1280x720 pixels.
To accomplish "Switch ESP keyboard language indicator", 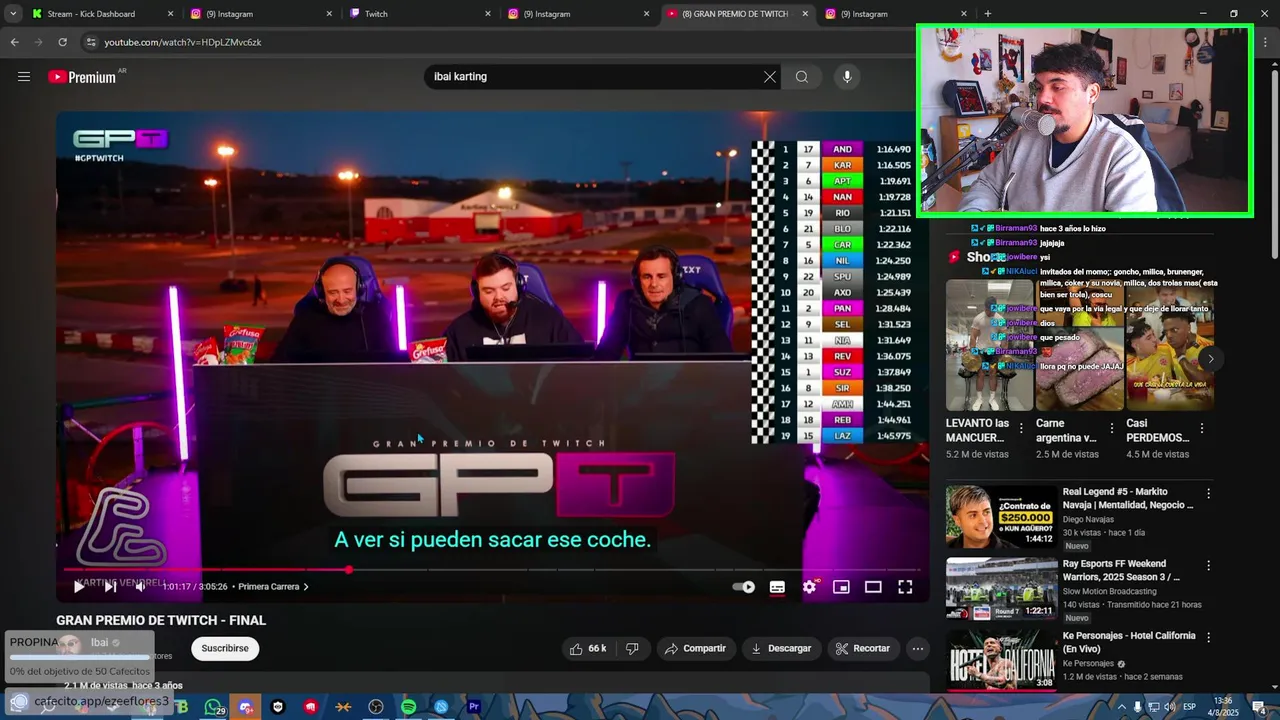I will tap(1190, 707).
